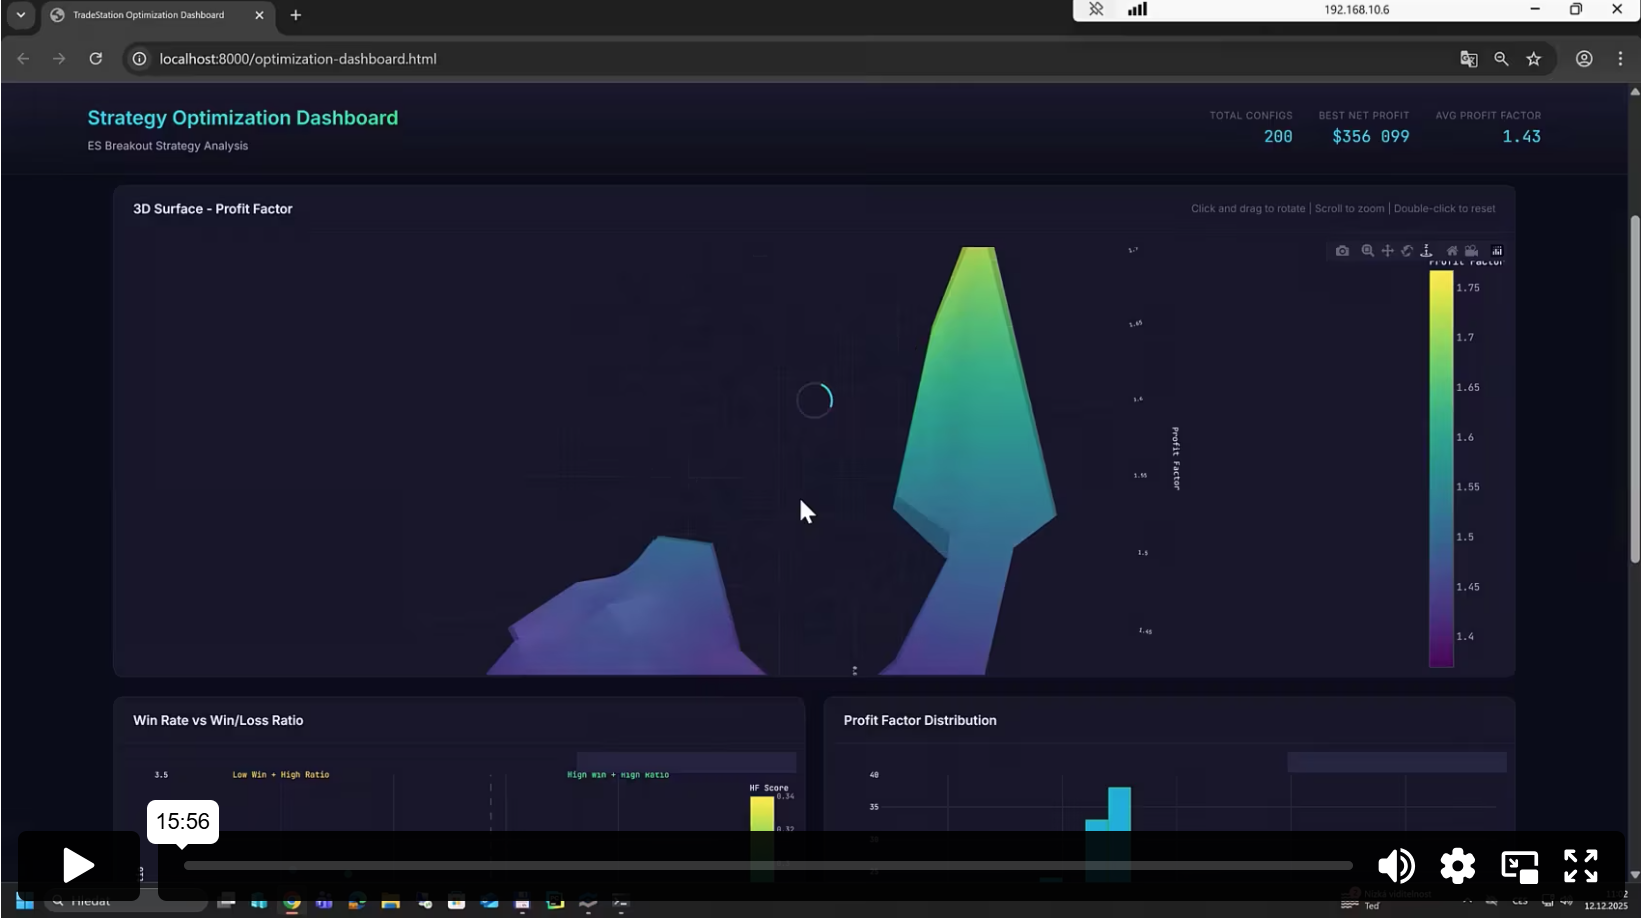Reset camera to last saved view

[x=1472, y=251]
